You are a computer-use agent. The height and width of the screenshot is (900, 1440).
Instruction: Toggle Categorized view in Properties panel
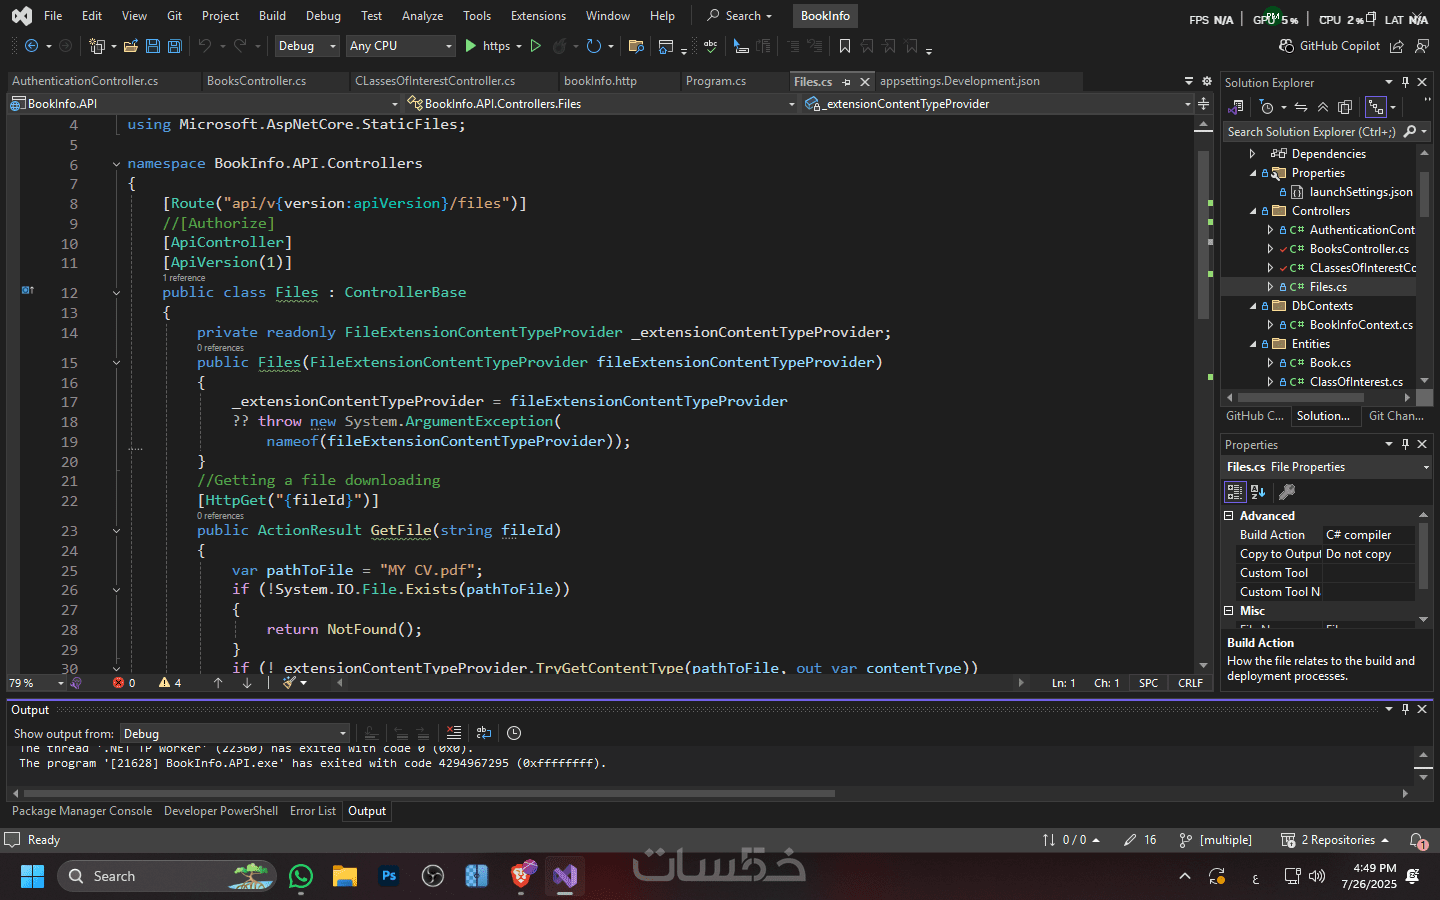point(1235,492)
